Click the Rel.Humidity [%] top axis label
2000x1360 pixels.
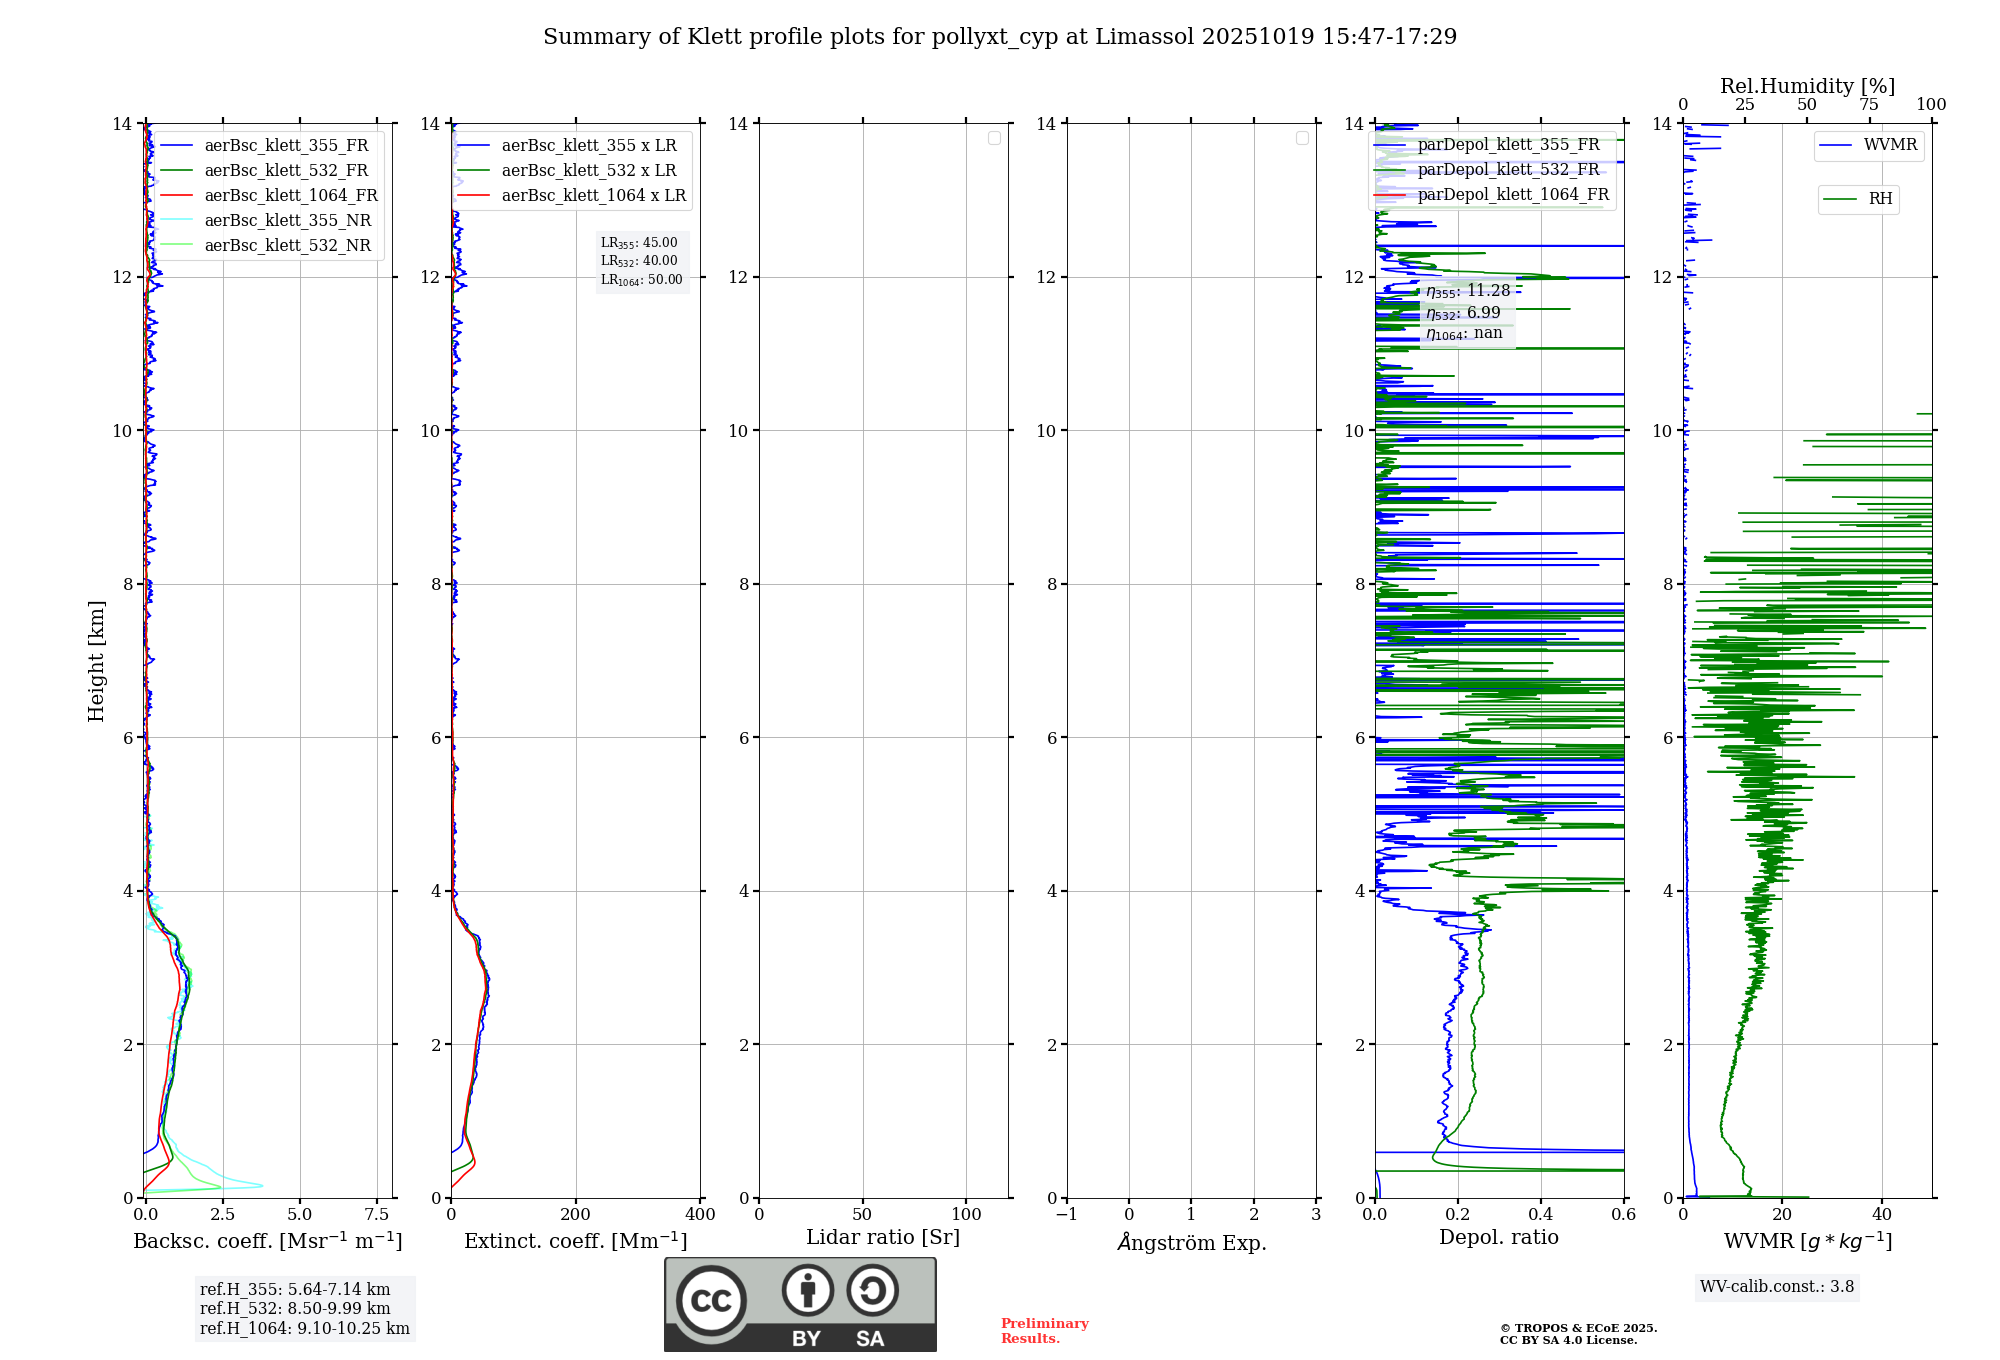coord(1807,86)
